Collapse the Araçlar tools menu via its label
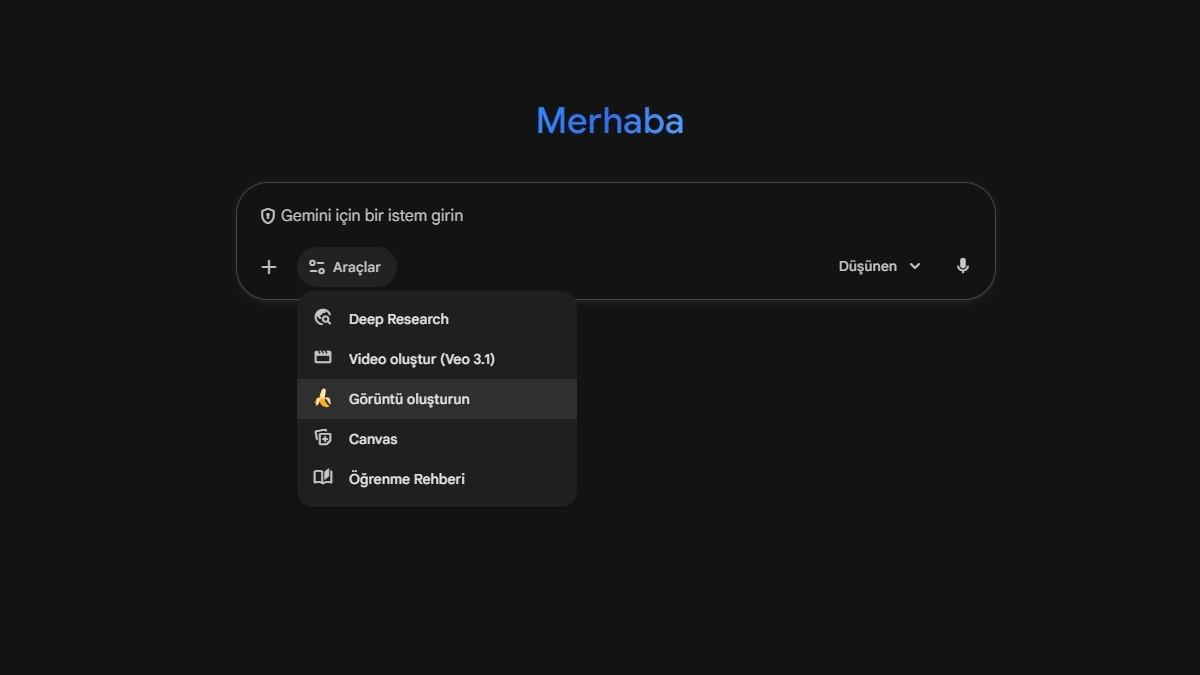Image resolution: width=1200 pixels, height=675 pixels. pyautogui.click(x=357, y=267)
